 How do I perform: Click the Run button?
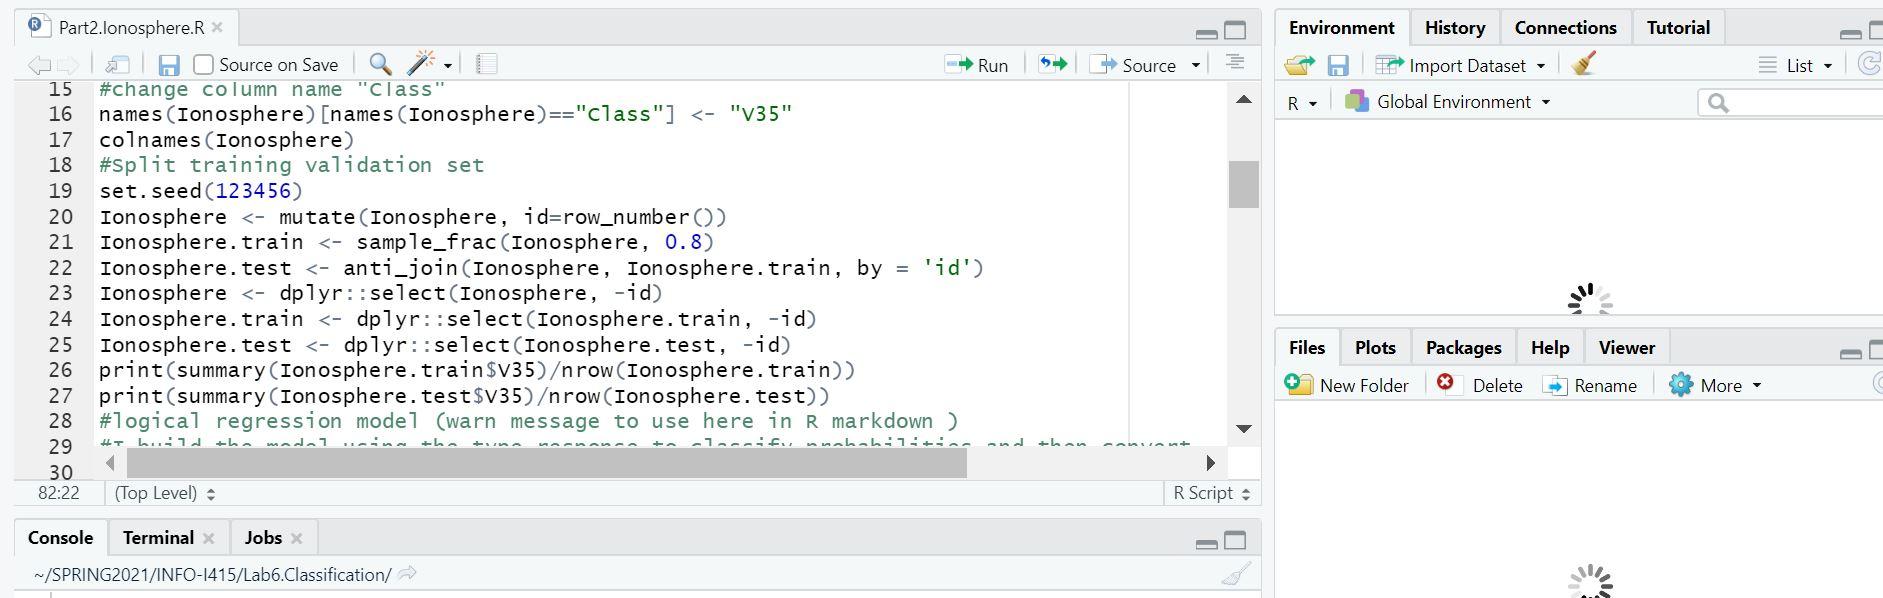click(977, 65)
